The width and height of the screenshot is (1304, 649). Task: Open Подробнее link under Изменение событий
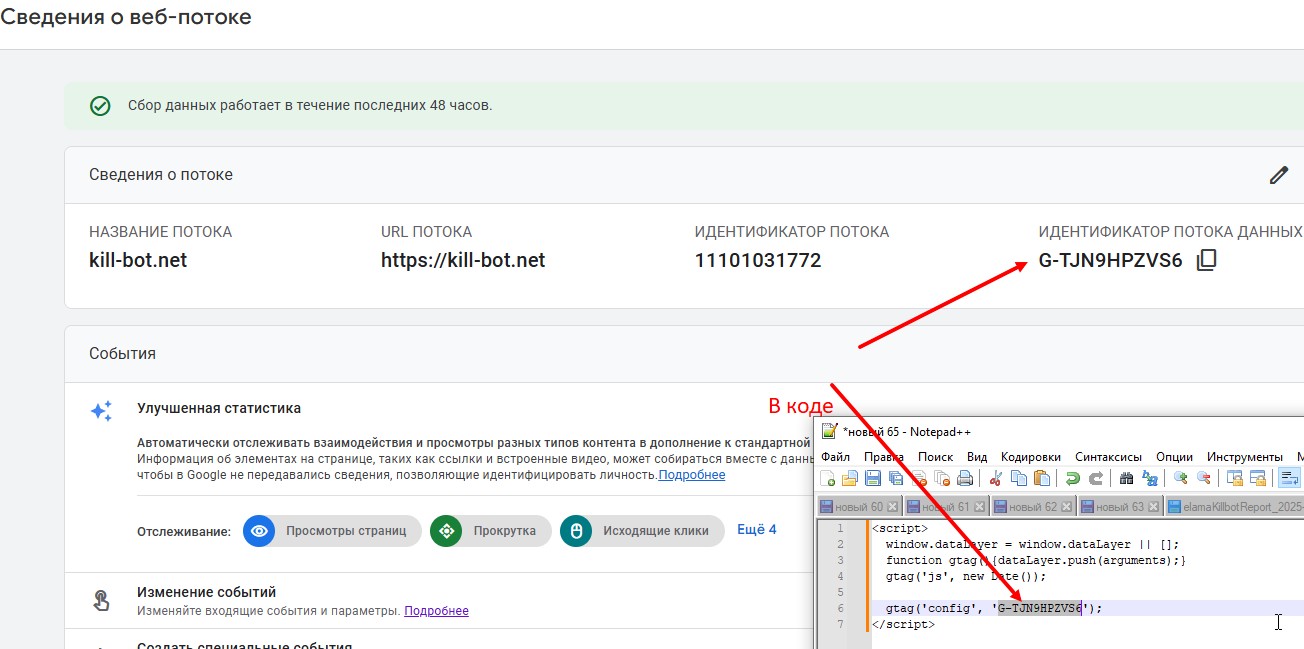click(436, 610)
